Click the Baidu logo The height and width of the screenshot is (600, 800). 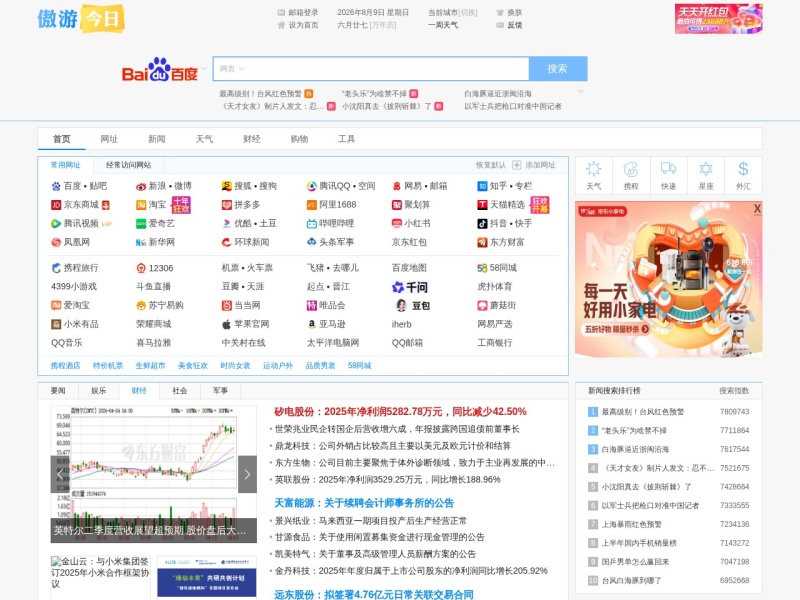click(159, 69)
